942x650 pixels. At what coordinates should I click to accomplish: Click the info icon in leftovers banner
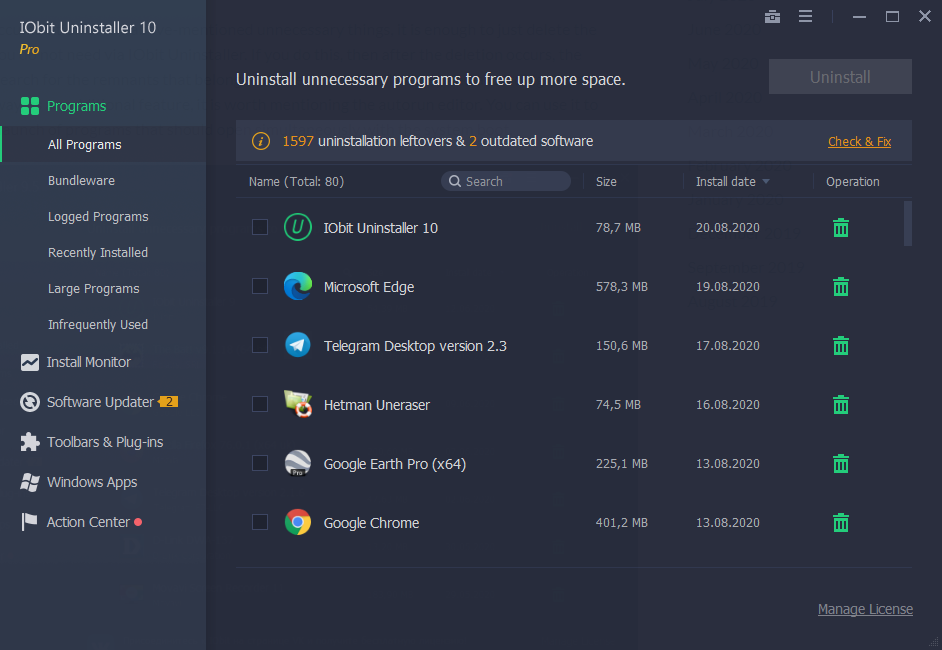pyautogui.click(x=261, y=141)
